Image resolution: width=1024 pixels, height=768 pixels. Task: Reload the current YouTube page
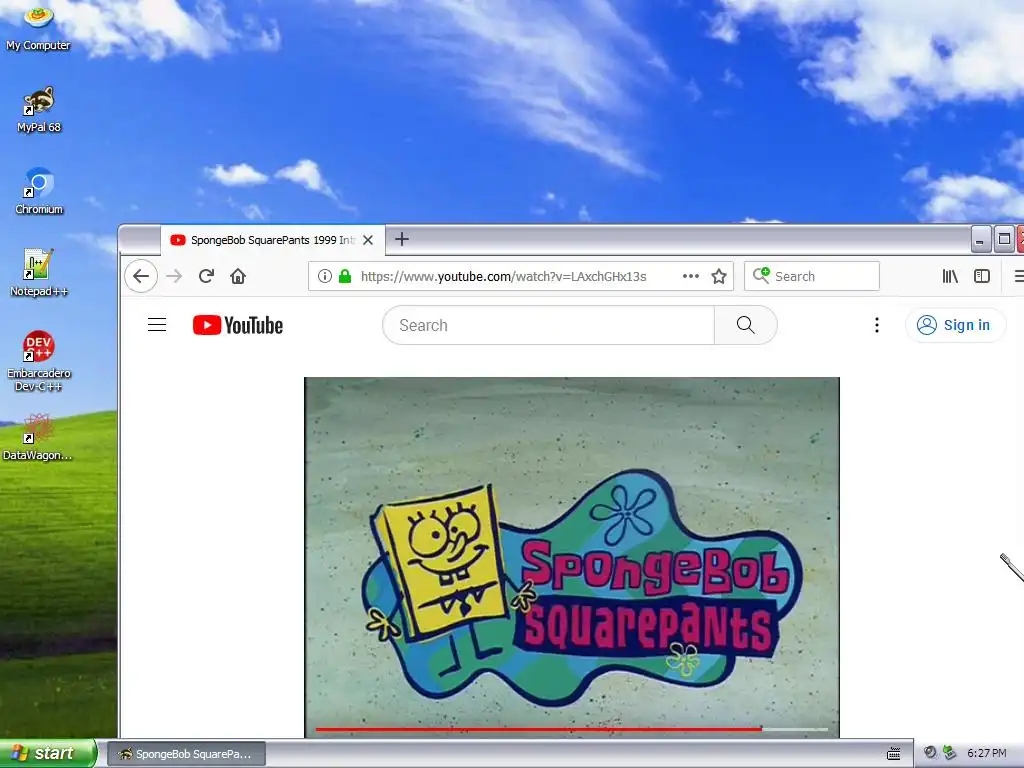click(206, 276)
